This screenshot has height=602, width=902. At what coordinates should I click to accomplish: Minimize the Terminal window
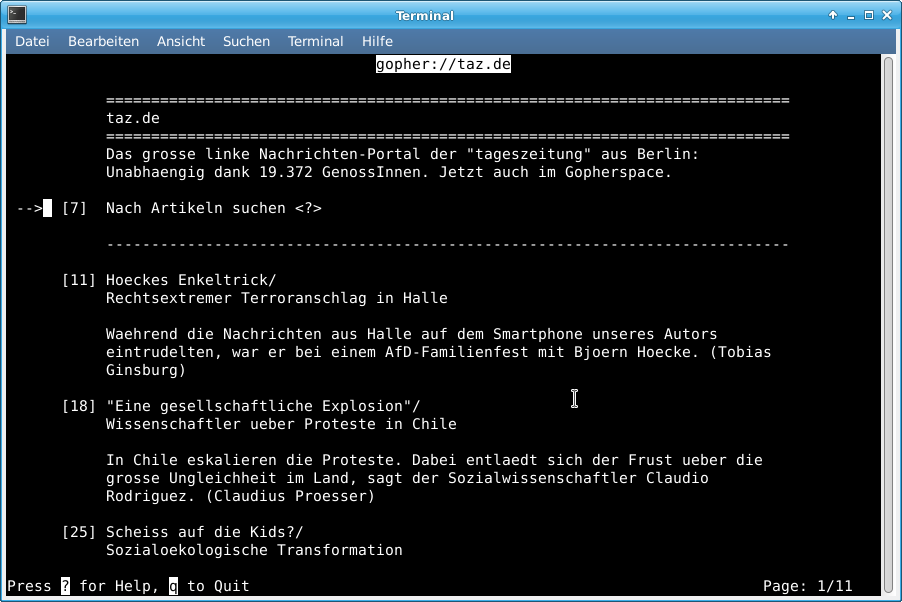851,16
